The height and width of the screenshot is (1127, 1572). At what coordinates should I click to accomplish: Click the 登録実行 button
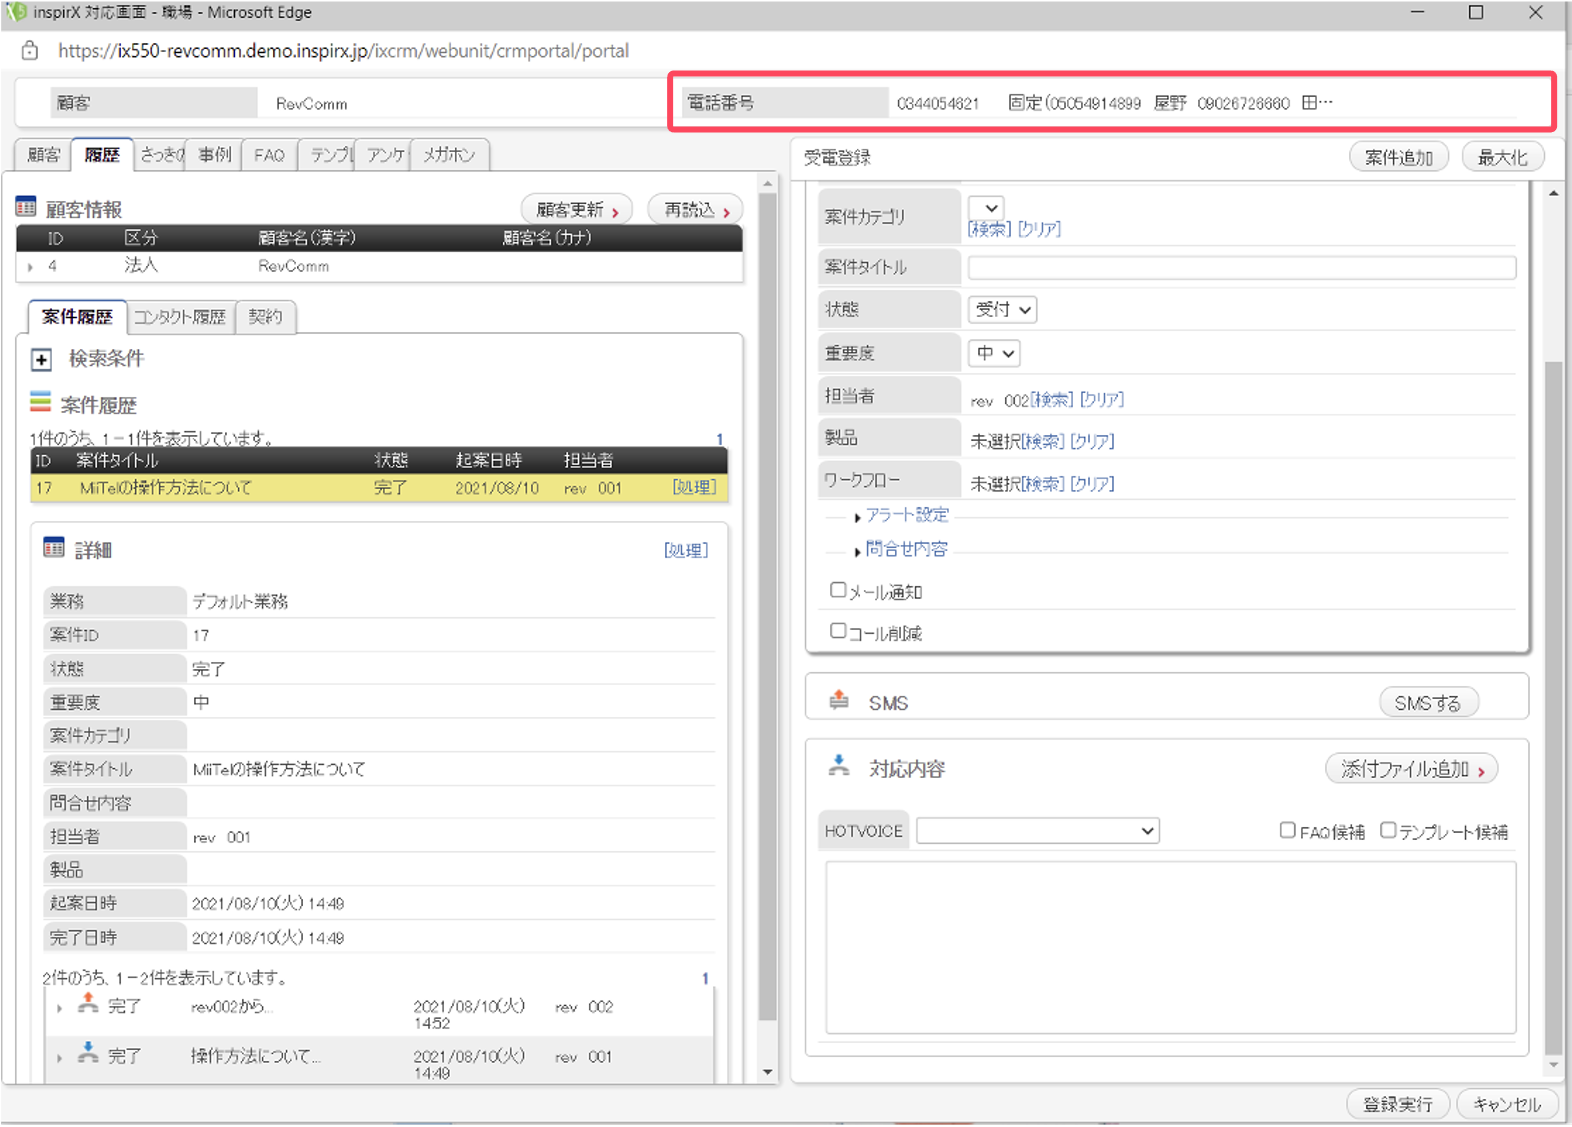[1397, 1103]
